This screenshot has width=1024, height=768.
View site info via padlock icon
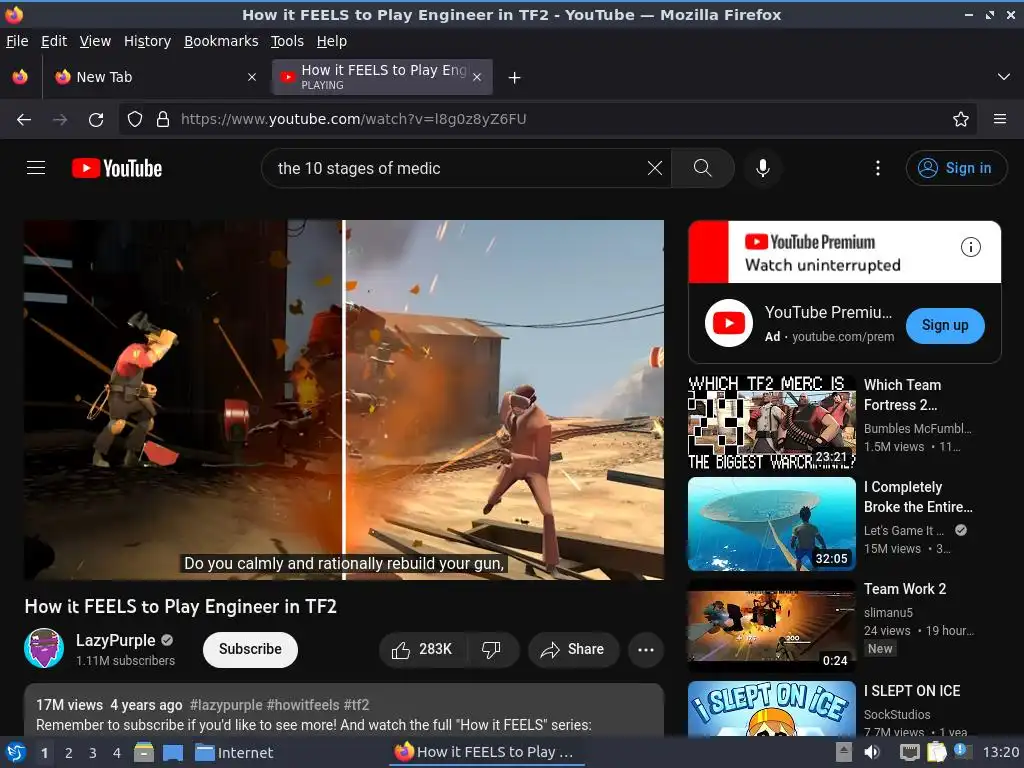point(163,120)
